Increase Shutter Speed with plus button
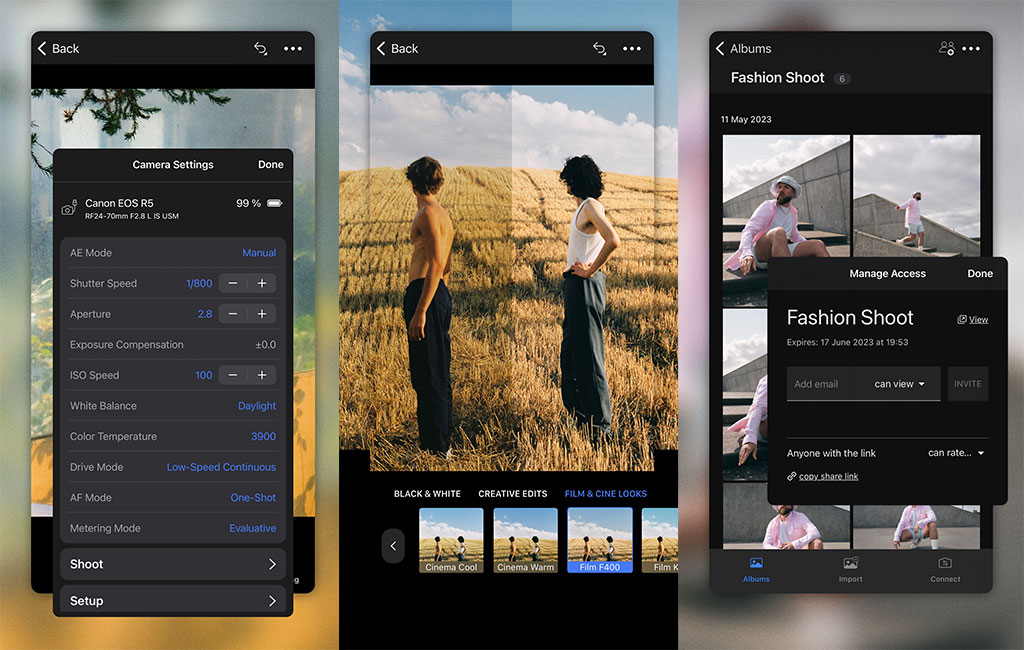This screenshot has width=1024, height=650. (262, 283)
